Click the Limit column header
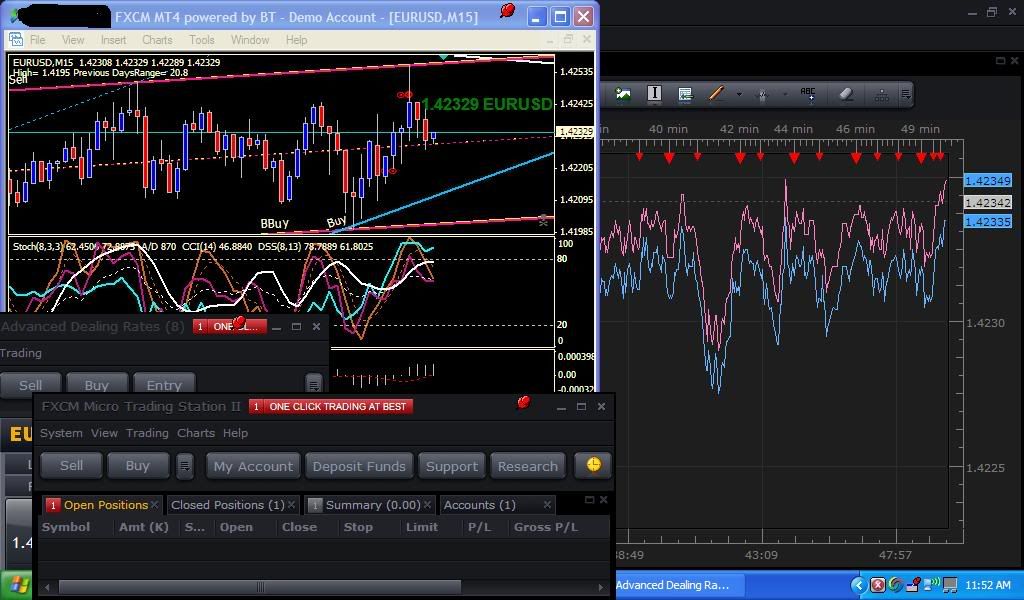Image resolution: width=1024 pixels, height=600 pixels. point(422,527)
